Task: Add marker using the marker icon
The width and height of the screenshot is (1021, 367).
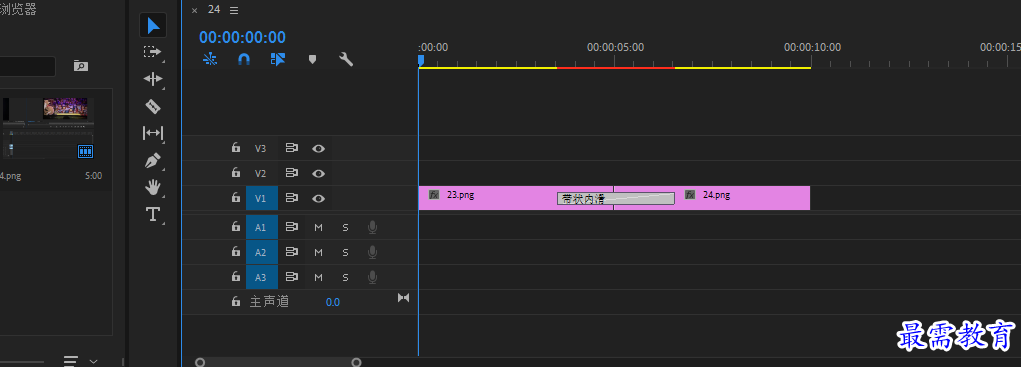Action: tap(312, 59)
